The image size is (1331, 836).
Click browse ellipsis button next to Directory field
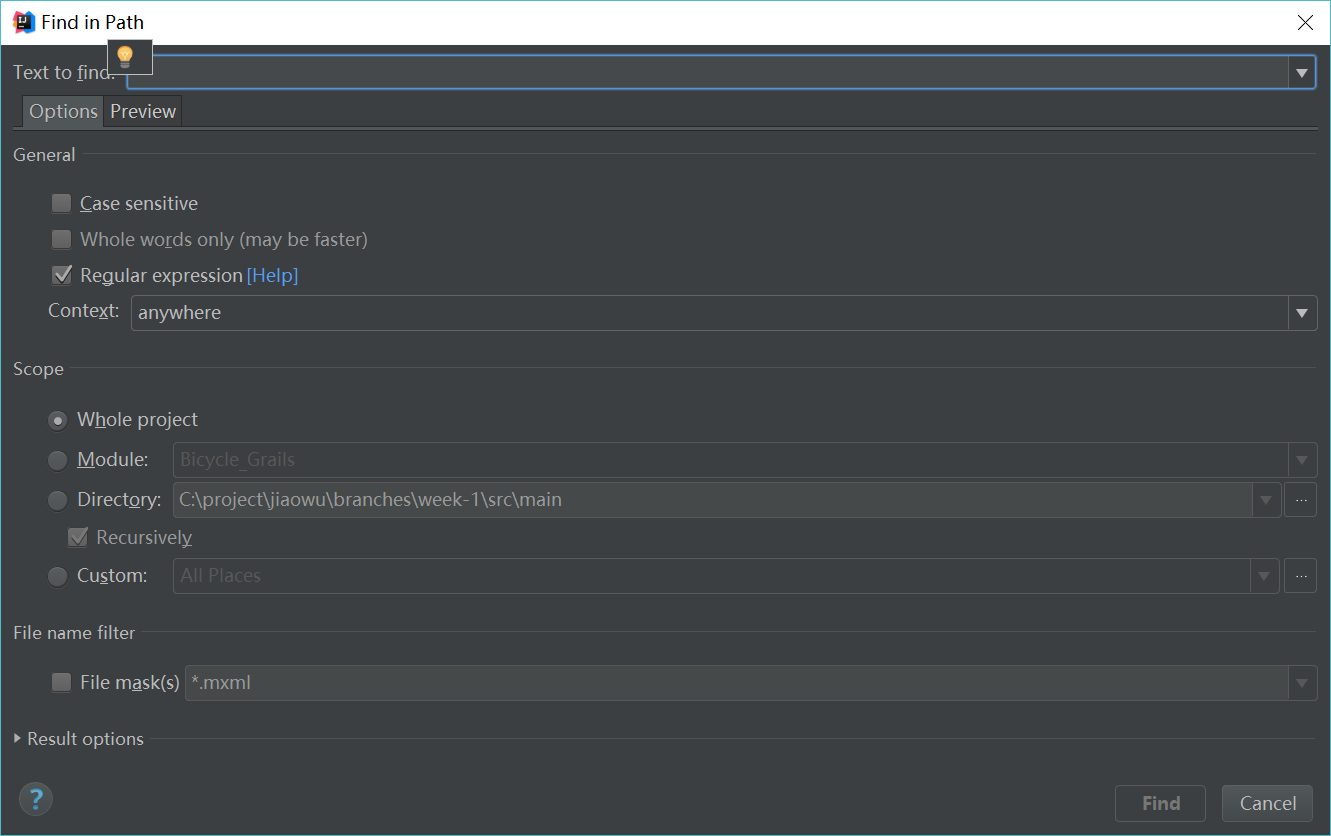tap(1300, 499)
